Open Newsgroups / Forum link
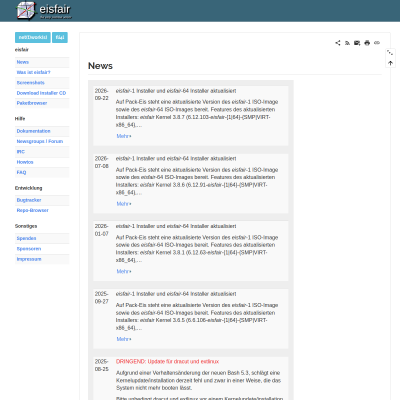The image size is (400, 400). (x=40, y=141)
